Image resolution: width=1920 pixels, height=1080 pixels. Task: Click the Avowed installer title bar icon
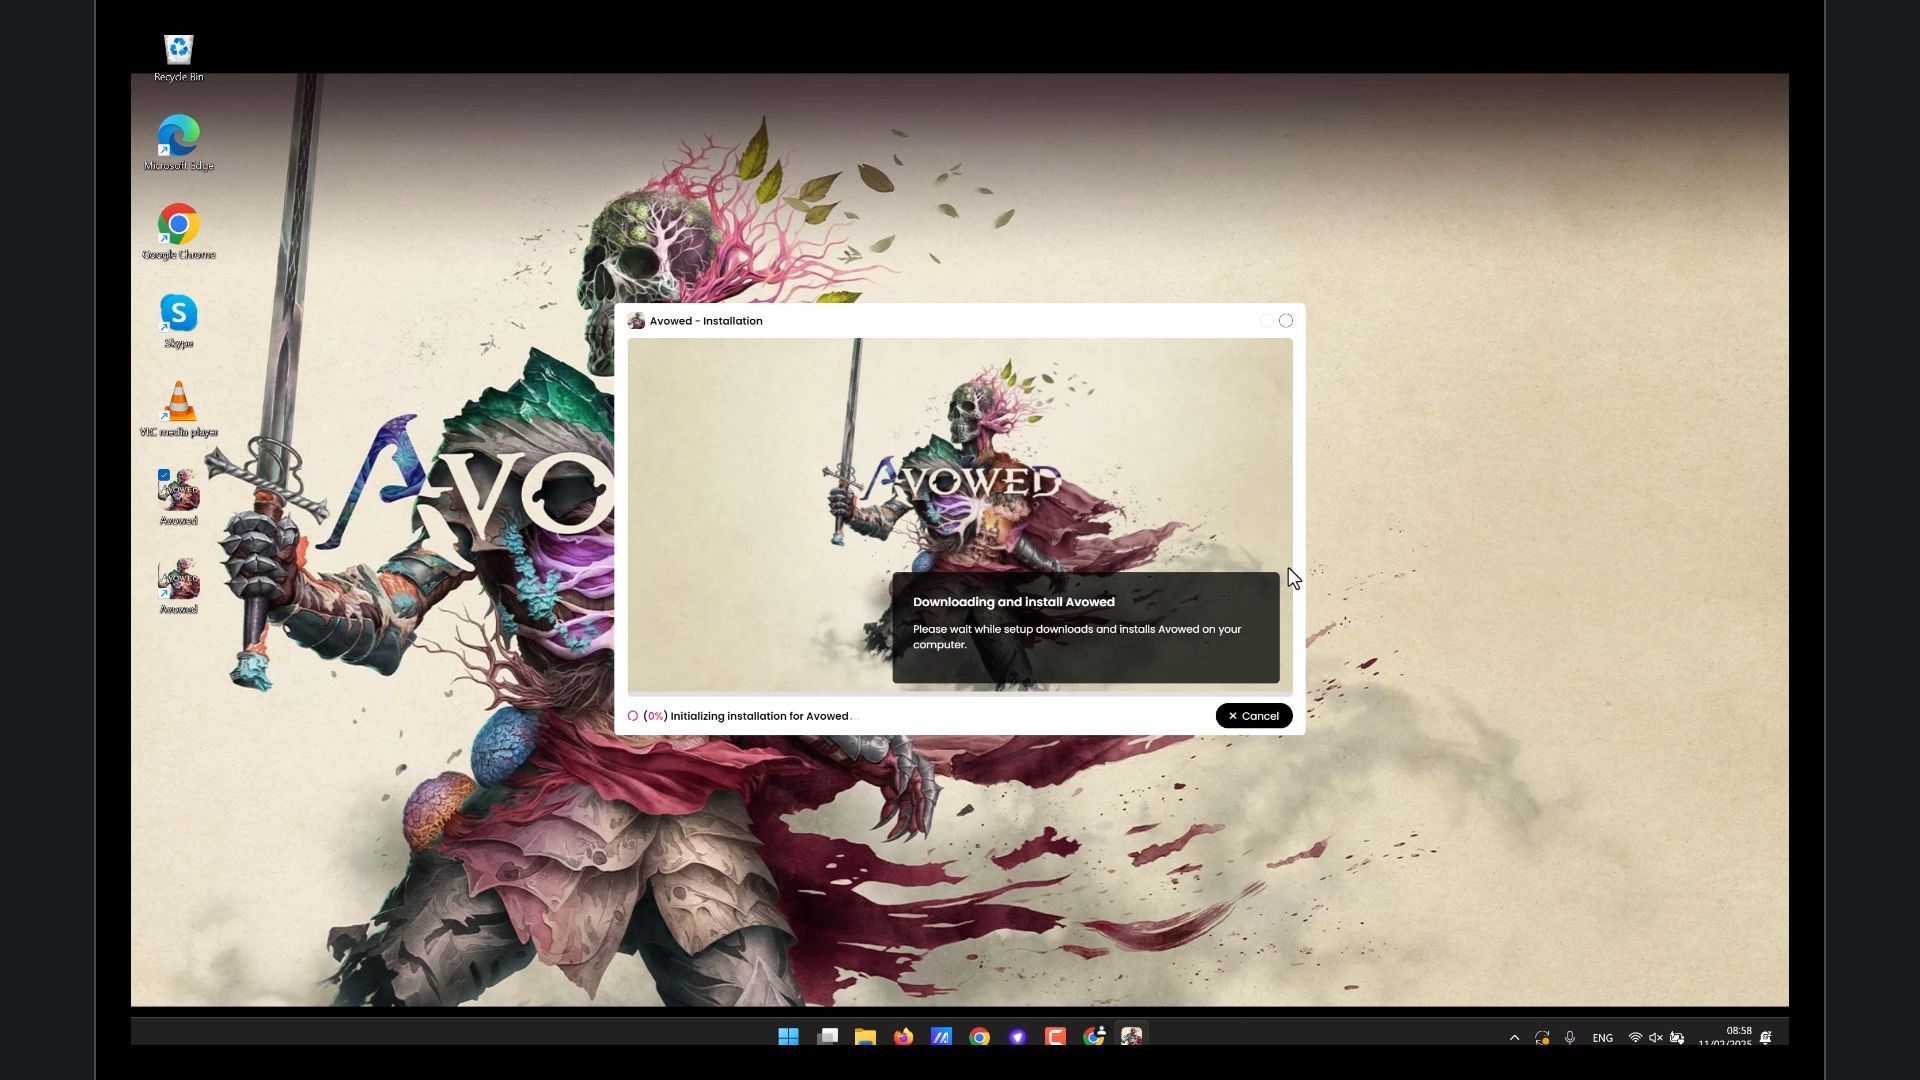636,321
